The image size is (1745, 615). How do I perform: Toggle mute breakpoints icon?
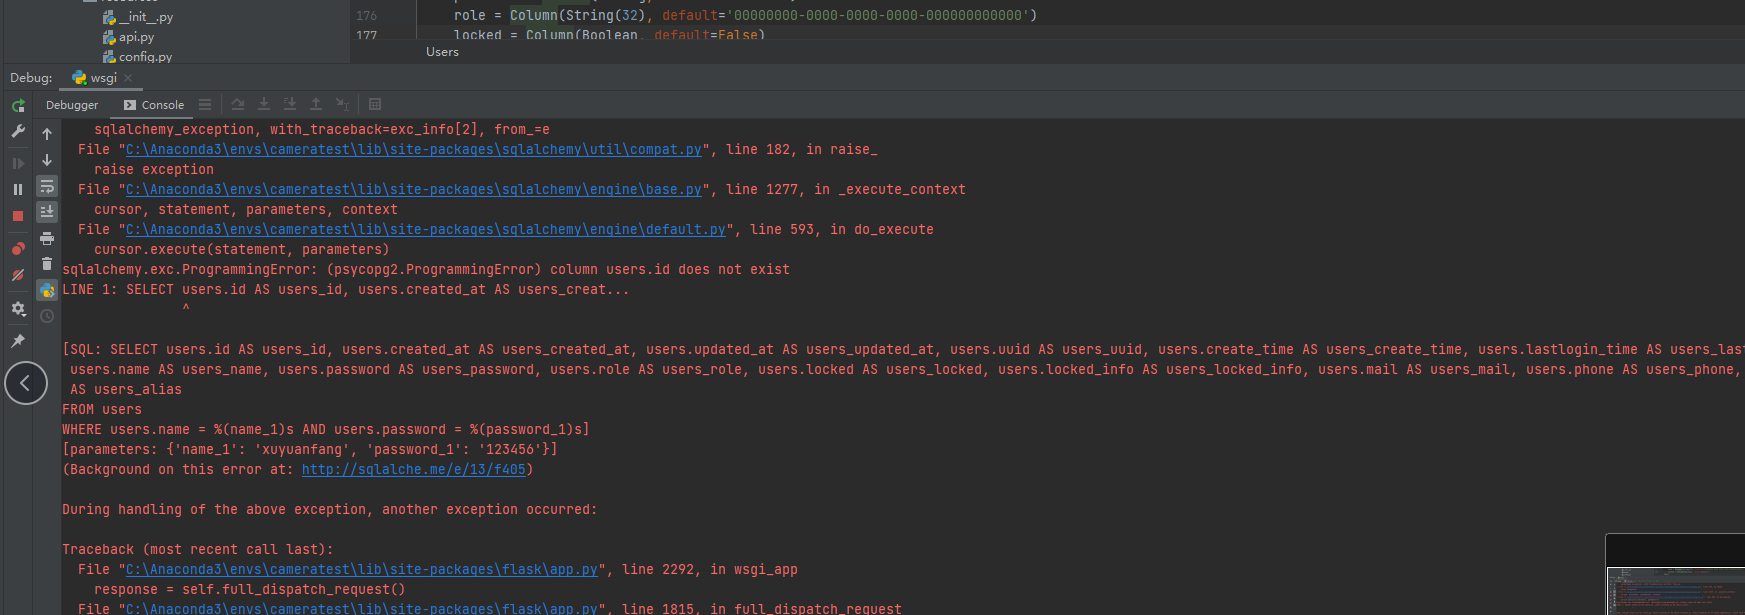tap(18, 275)
